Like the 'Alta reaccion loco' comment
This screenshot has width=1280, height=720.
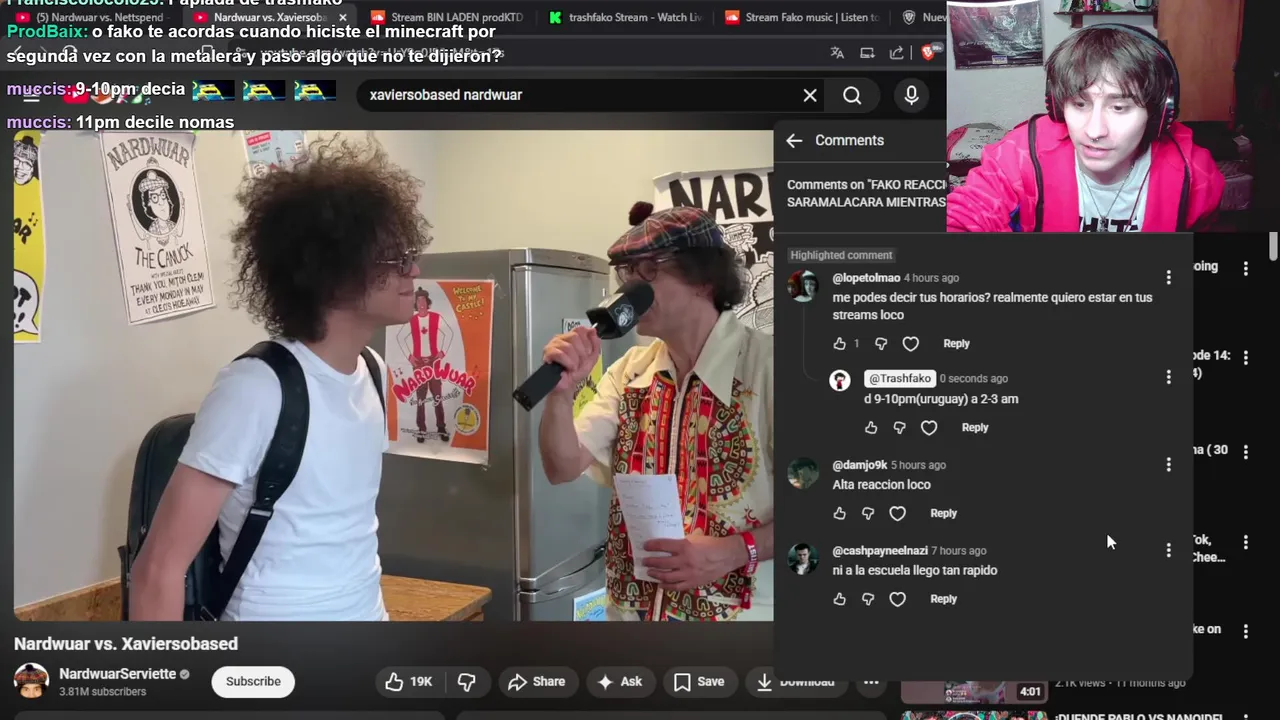(839, 514)
